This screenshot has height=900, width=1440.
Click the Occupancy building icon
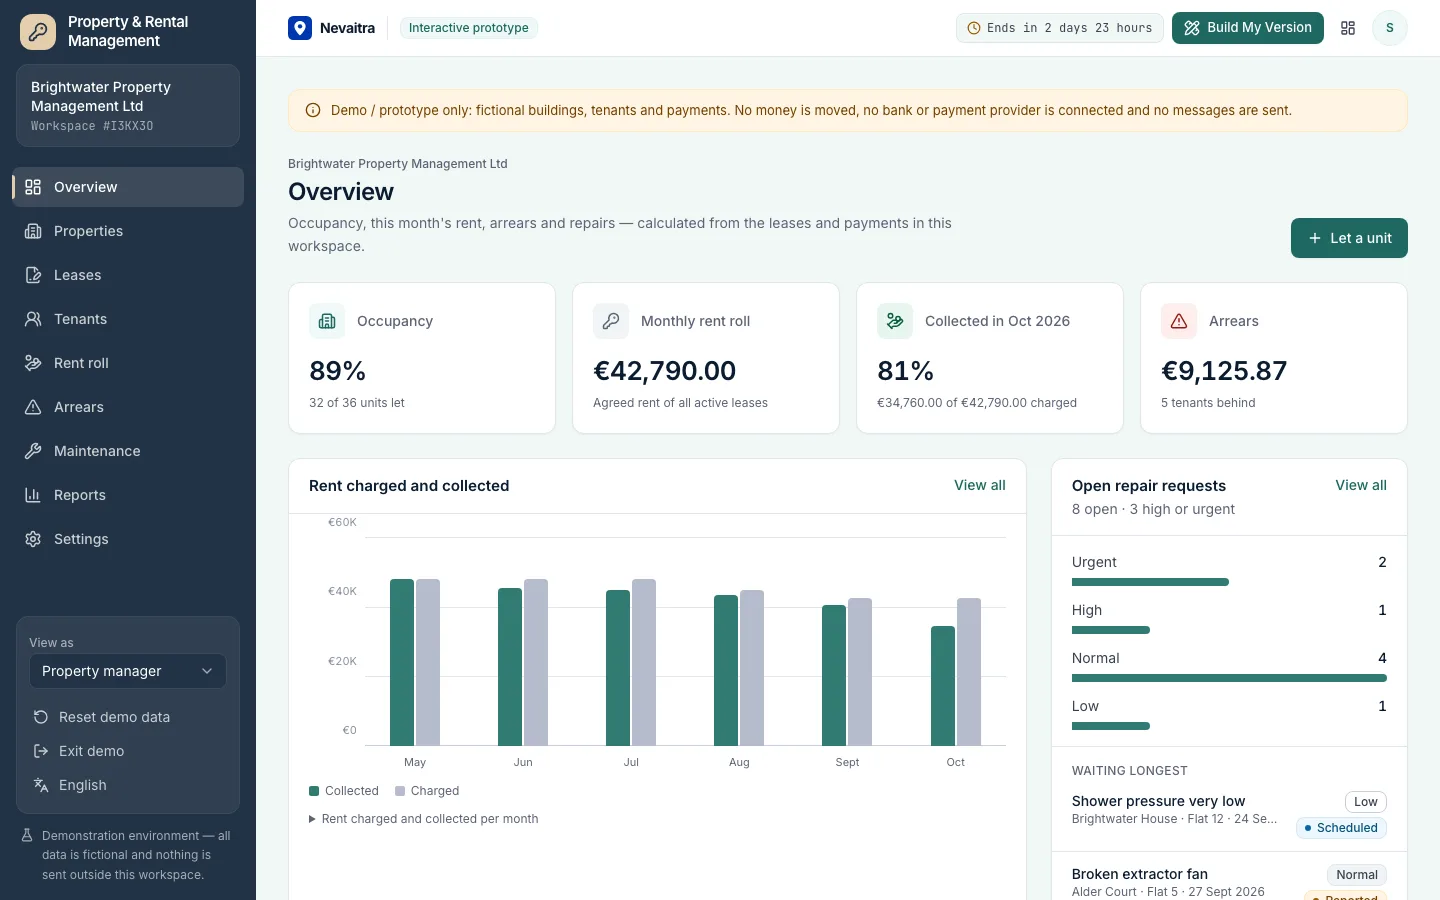(327, 321)
